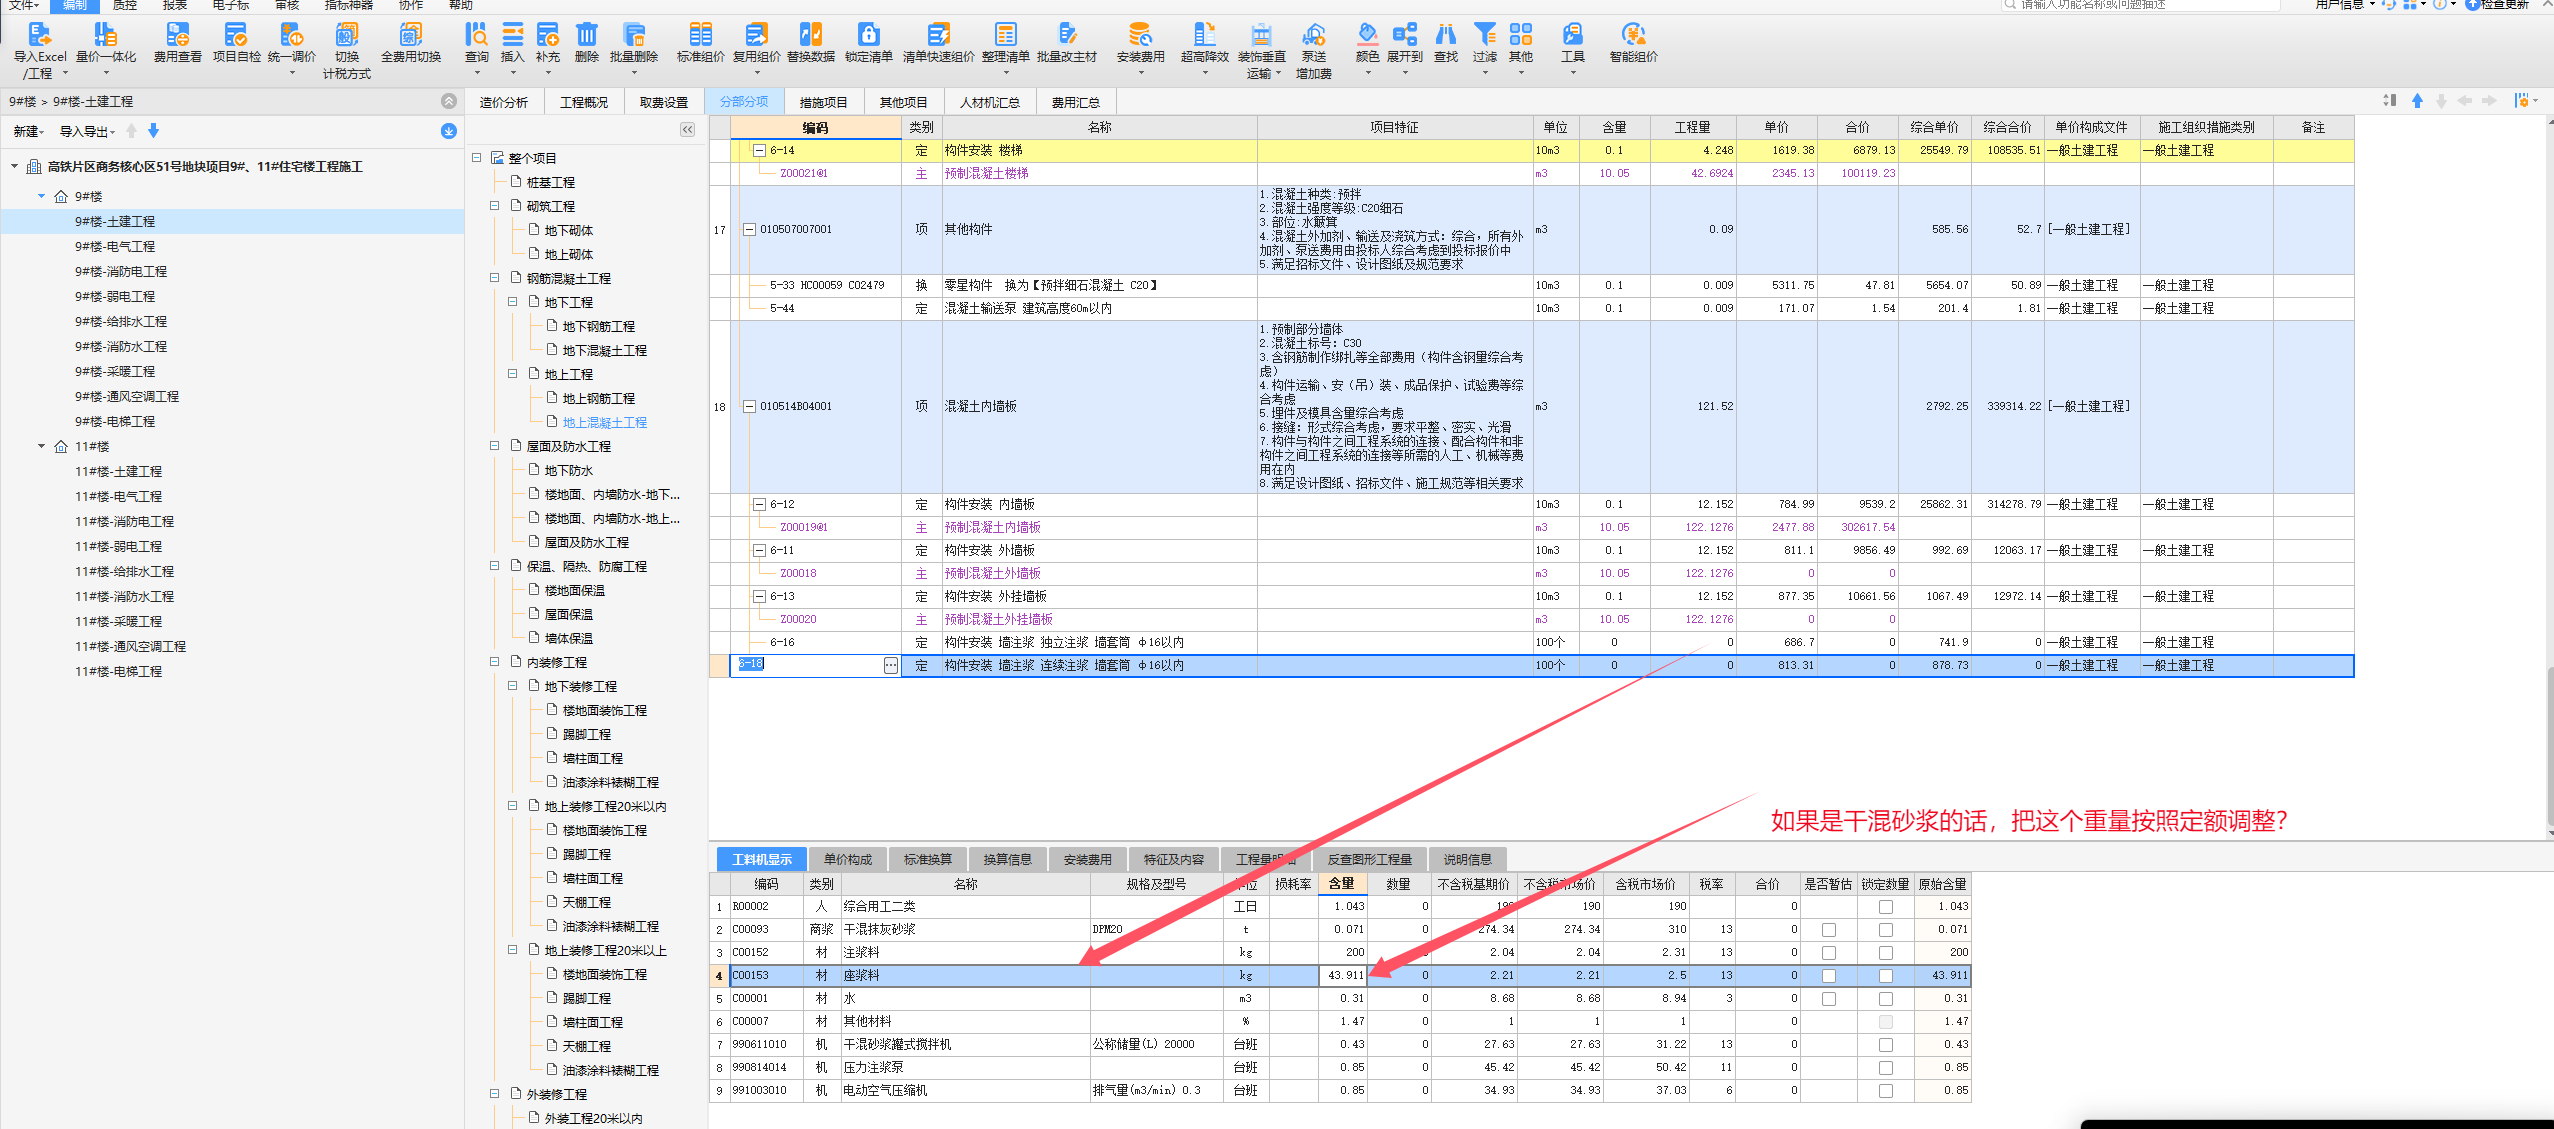Collapse the 6-12 构件安装 内墙板 row
2554x1129 pixels.
pos(759,505)
